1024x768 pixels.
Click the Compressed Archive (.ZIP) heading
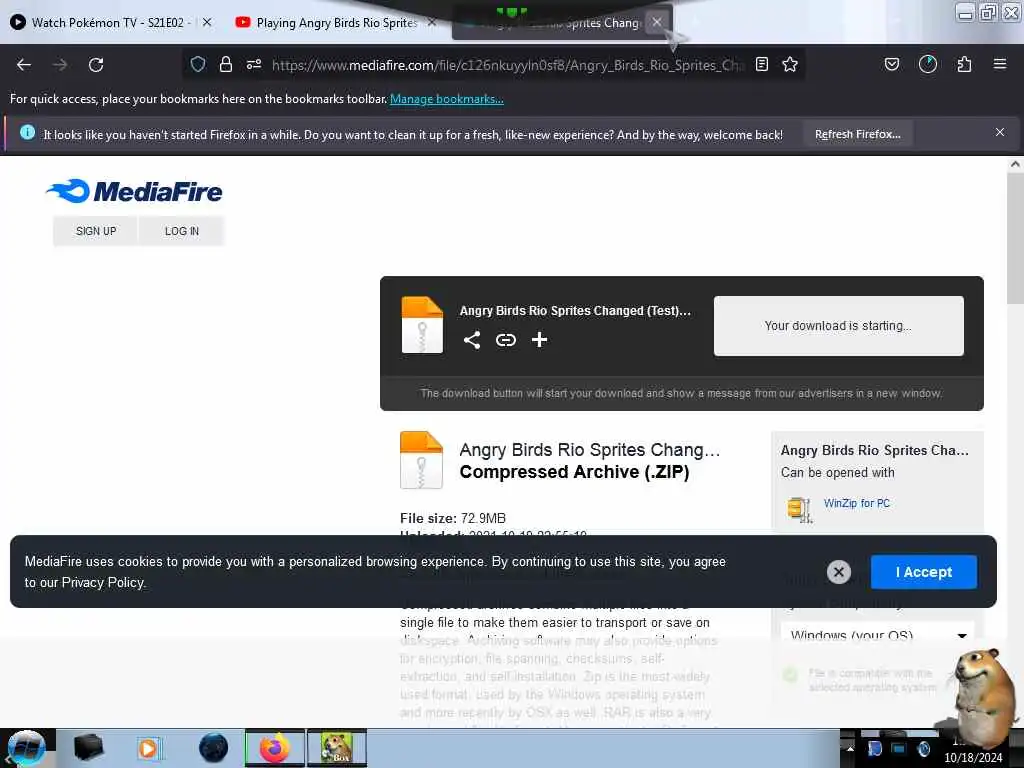pyautogui.click(x=574, y=472)
